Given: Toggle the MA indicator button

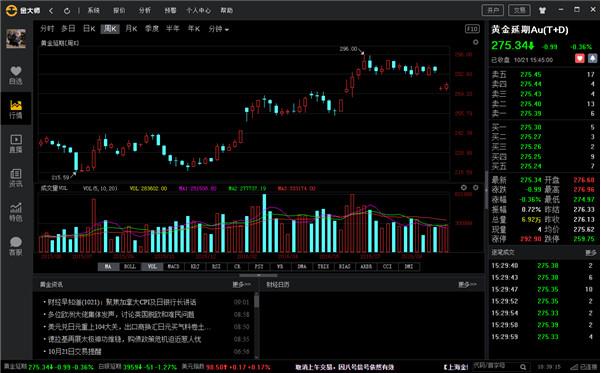Looking at the screenshot, I should pyautogui.click(x=108, y=266).
